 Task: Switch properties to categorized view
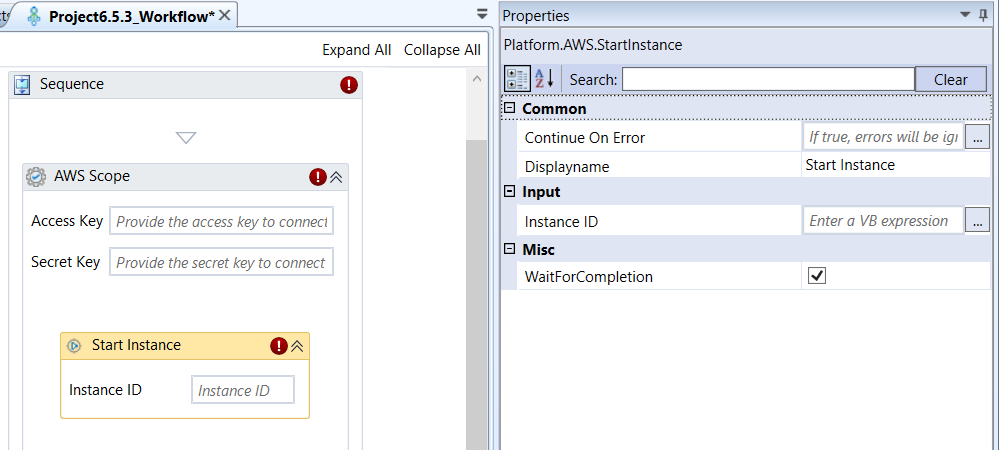click(x=517, y=80)
